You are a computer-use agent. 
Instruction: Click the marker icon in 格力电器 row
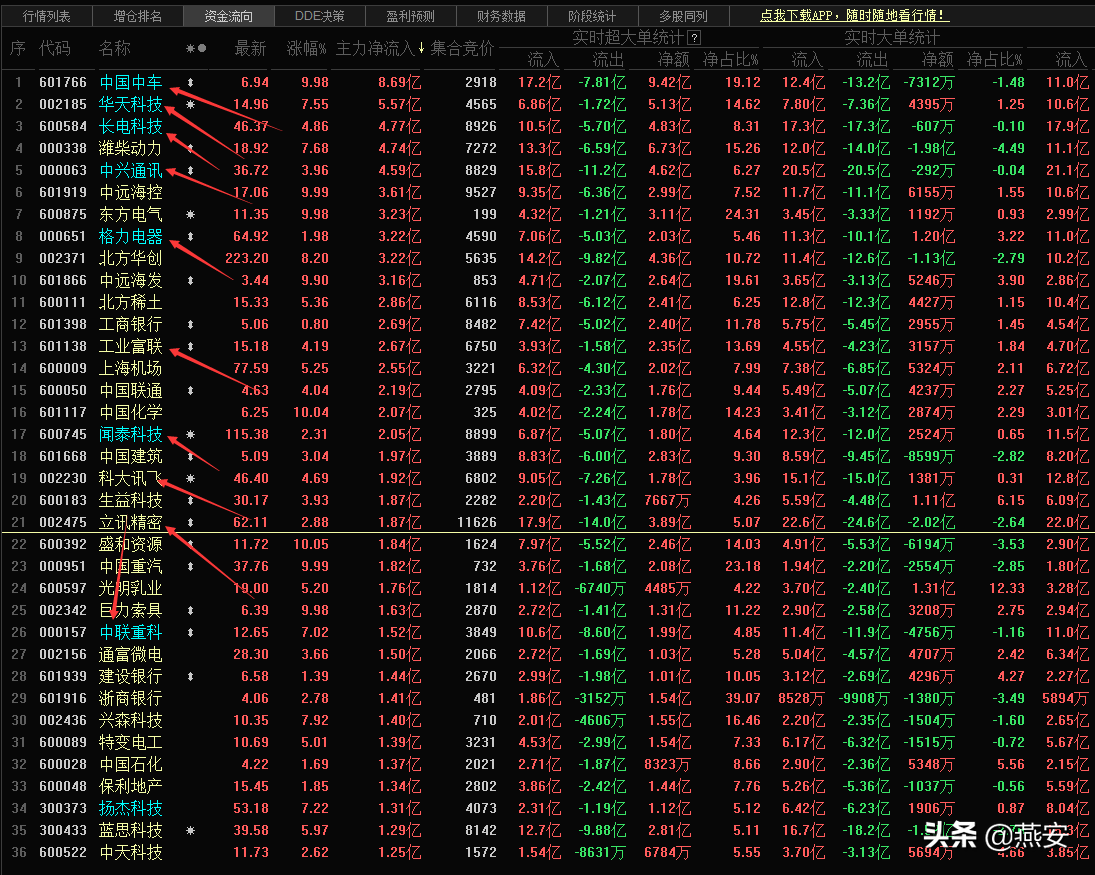[191, 237]
